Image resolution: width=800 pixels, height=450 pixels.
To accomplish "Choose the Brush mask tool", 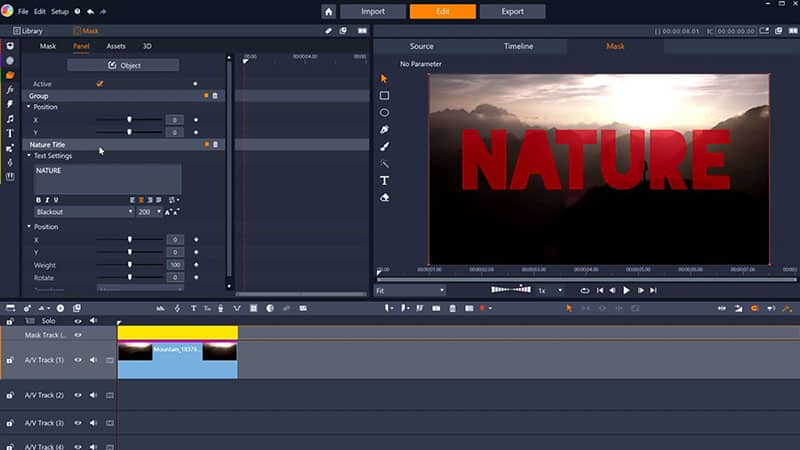I will 384,147.
